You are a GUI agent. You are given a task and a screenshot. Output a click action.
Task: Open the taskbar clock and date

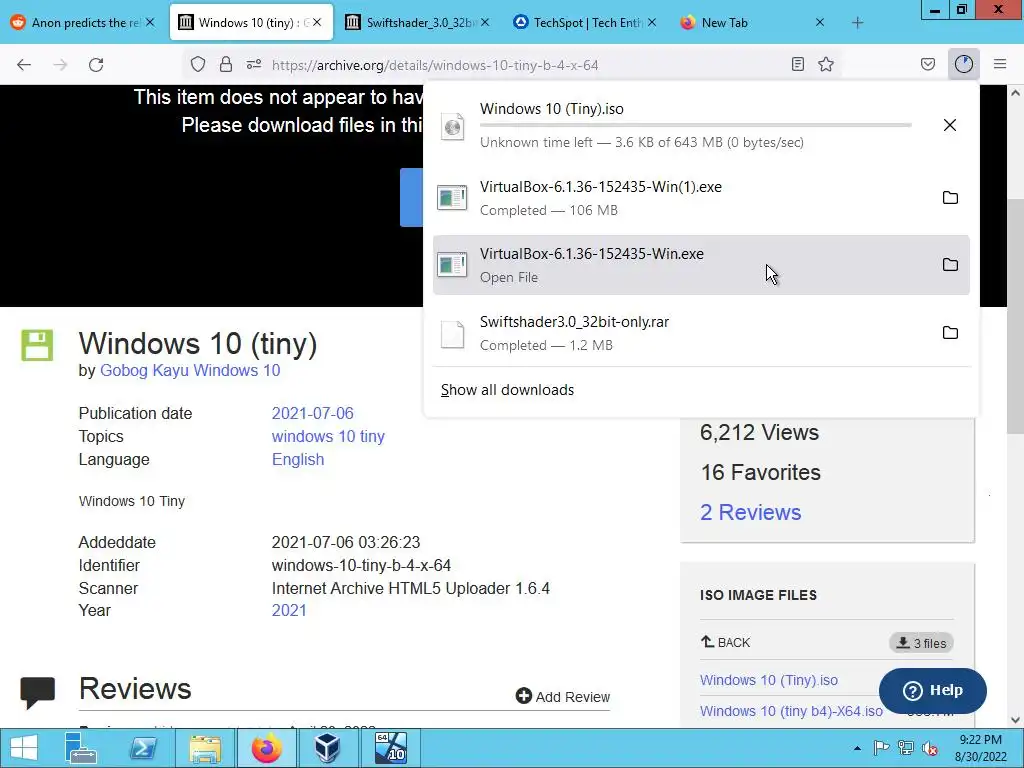point(980,748)
